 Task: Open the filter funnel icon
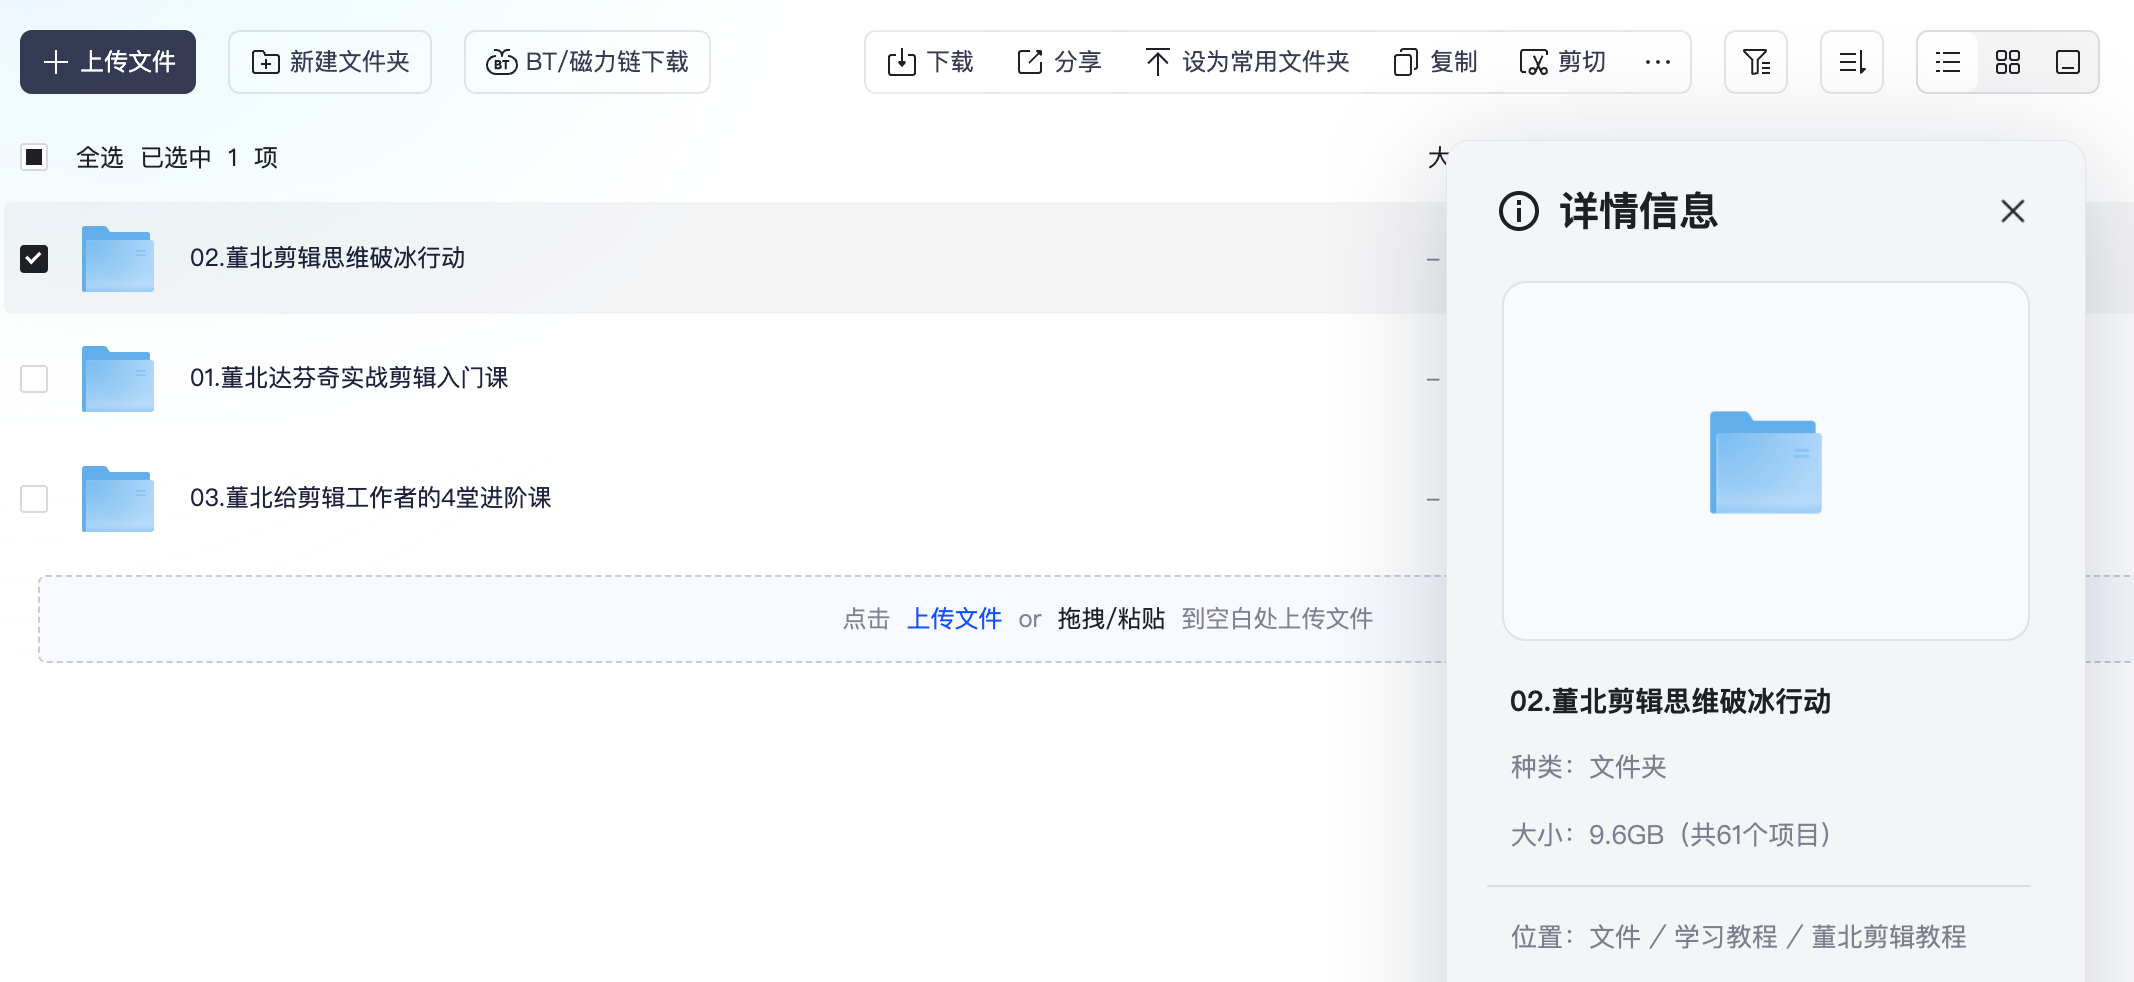[x=1757, y=61]
